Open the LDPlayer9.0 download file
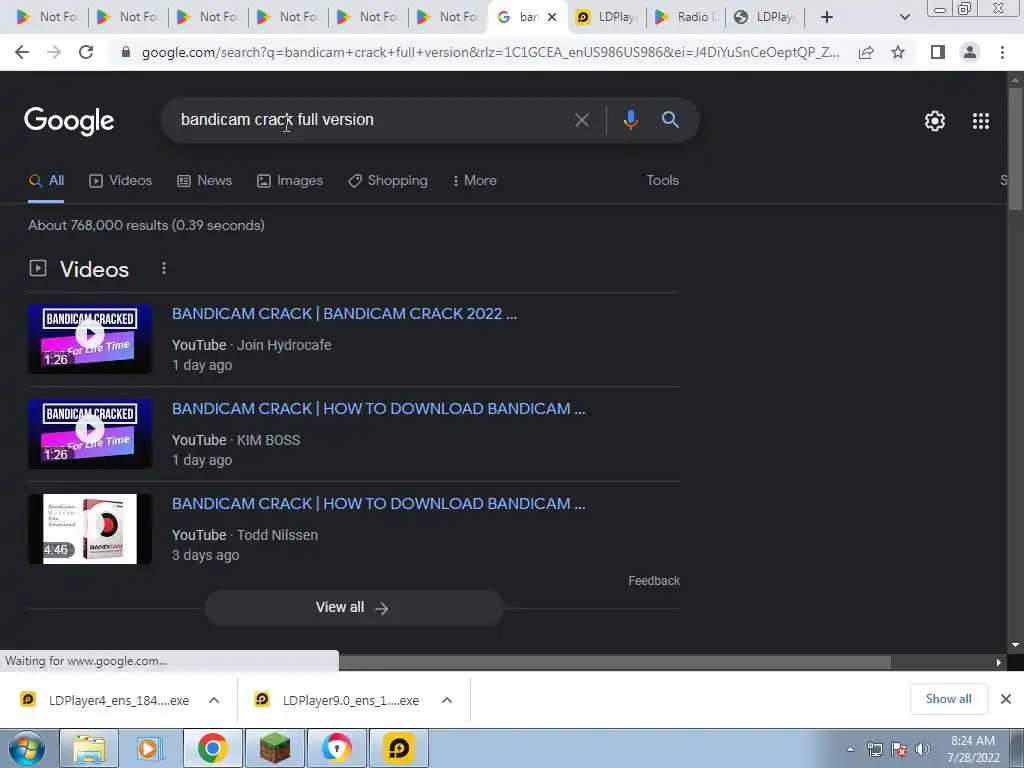 [338, 701]
